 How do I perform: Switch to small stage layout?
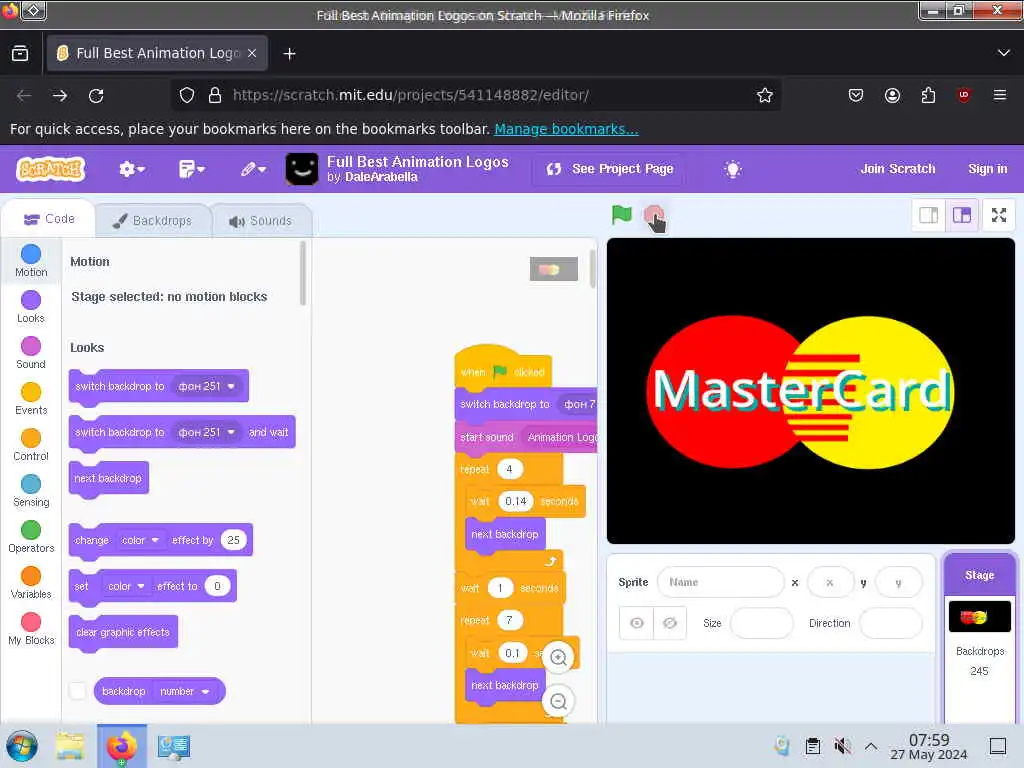click(928, 215)
